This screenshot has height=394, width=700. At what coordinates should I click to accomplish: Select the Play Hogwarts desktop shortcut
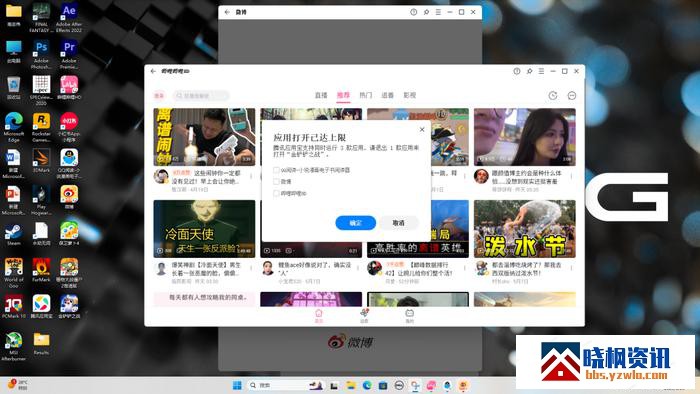coord(41,200)
